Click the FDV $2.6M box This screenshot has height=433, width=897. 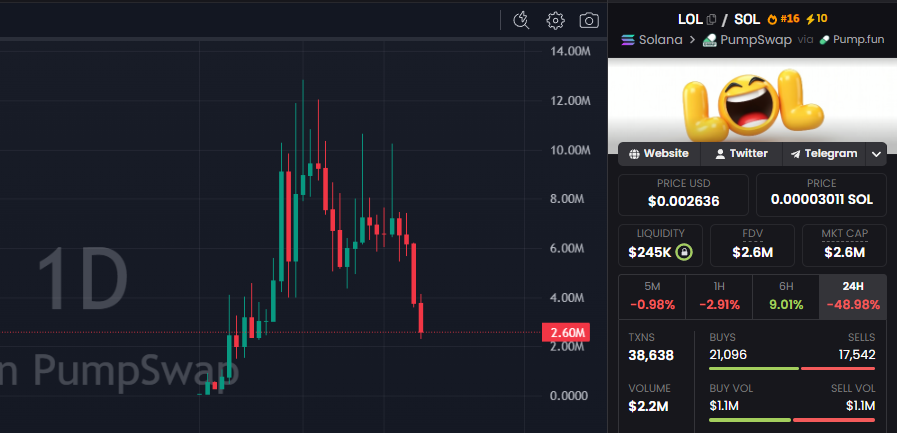pyautogui.click(x=752, y=245)
